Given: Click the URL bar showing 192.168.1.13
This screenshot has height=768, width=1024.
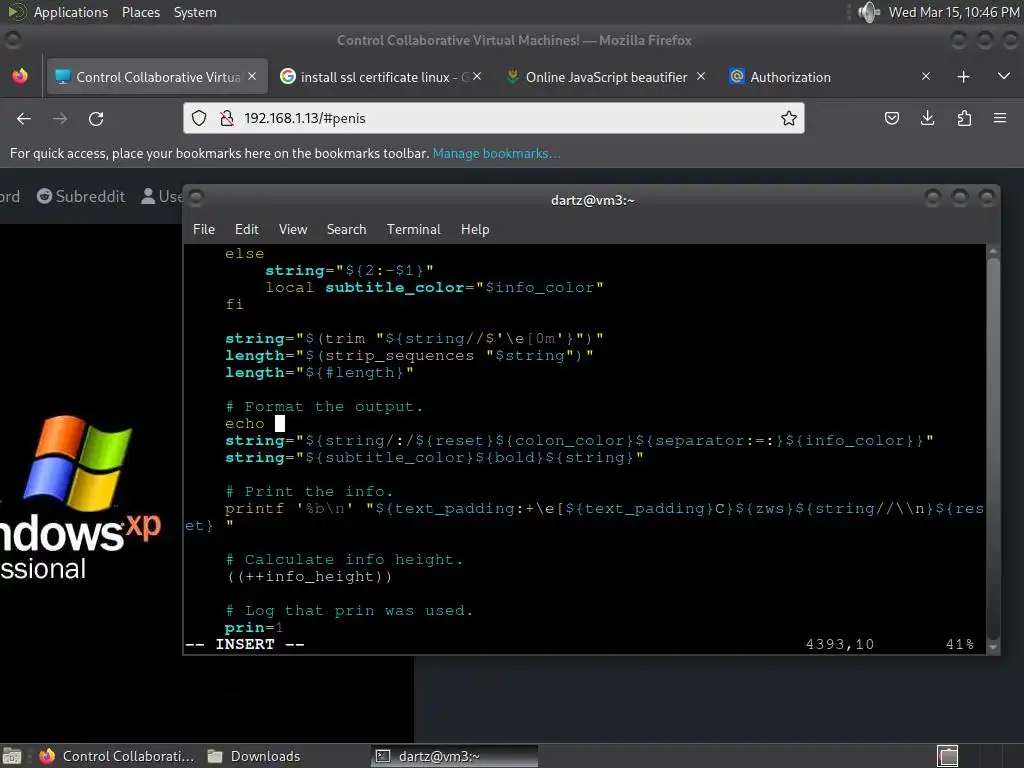Looking at the screenshot, I should (494, 118).
